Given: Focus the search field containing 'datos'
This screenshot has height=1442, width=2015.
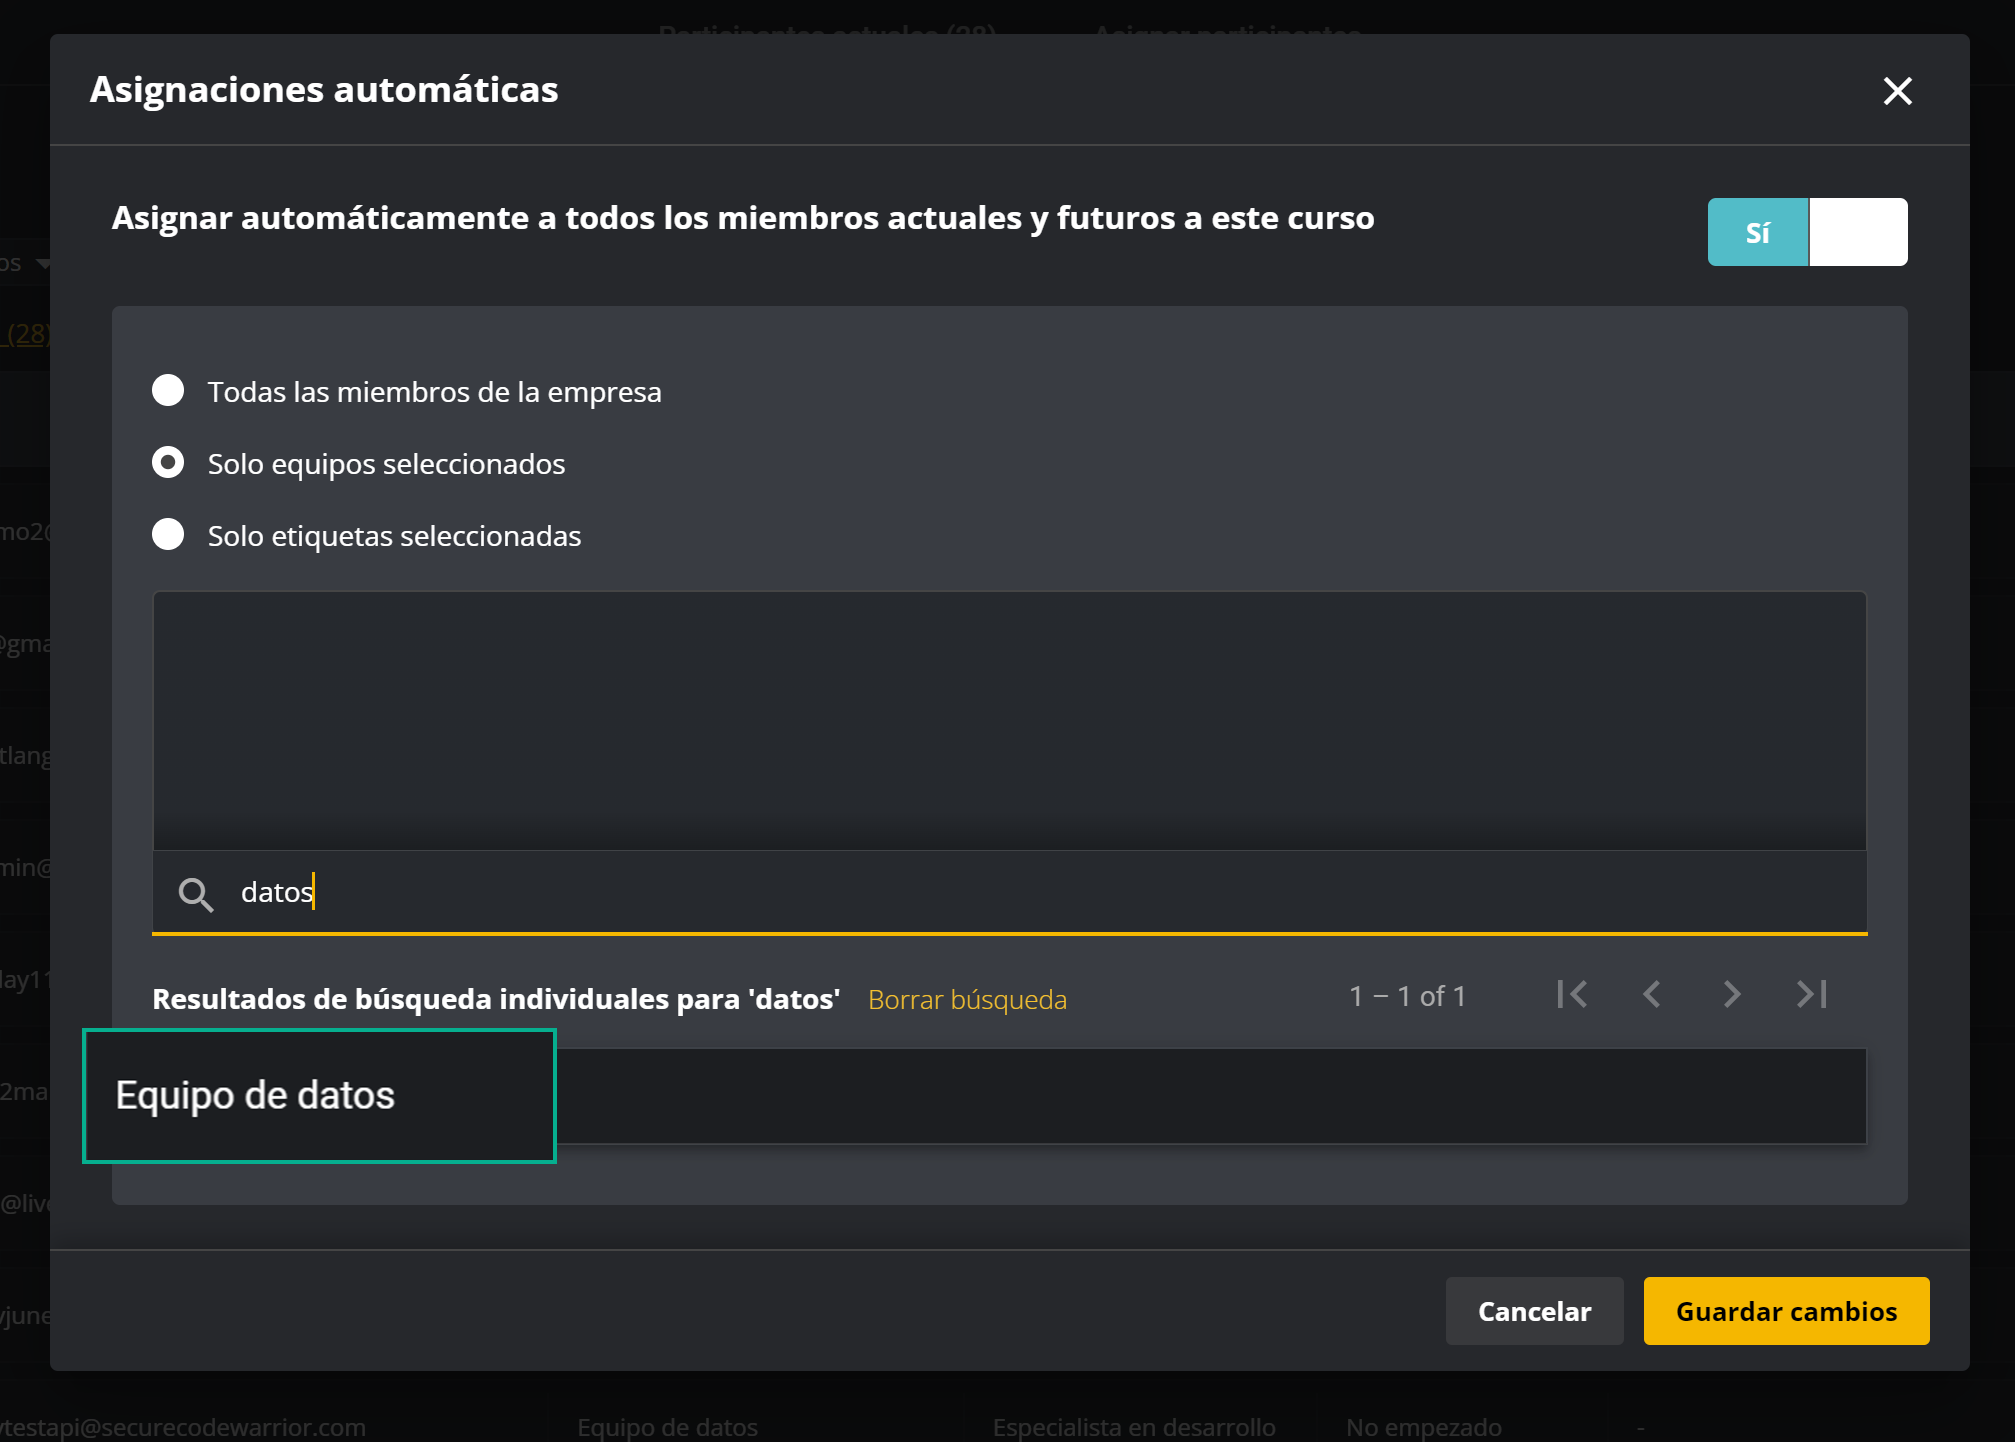Looking at the screenshot, I should tap(1000, 892).
